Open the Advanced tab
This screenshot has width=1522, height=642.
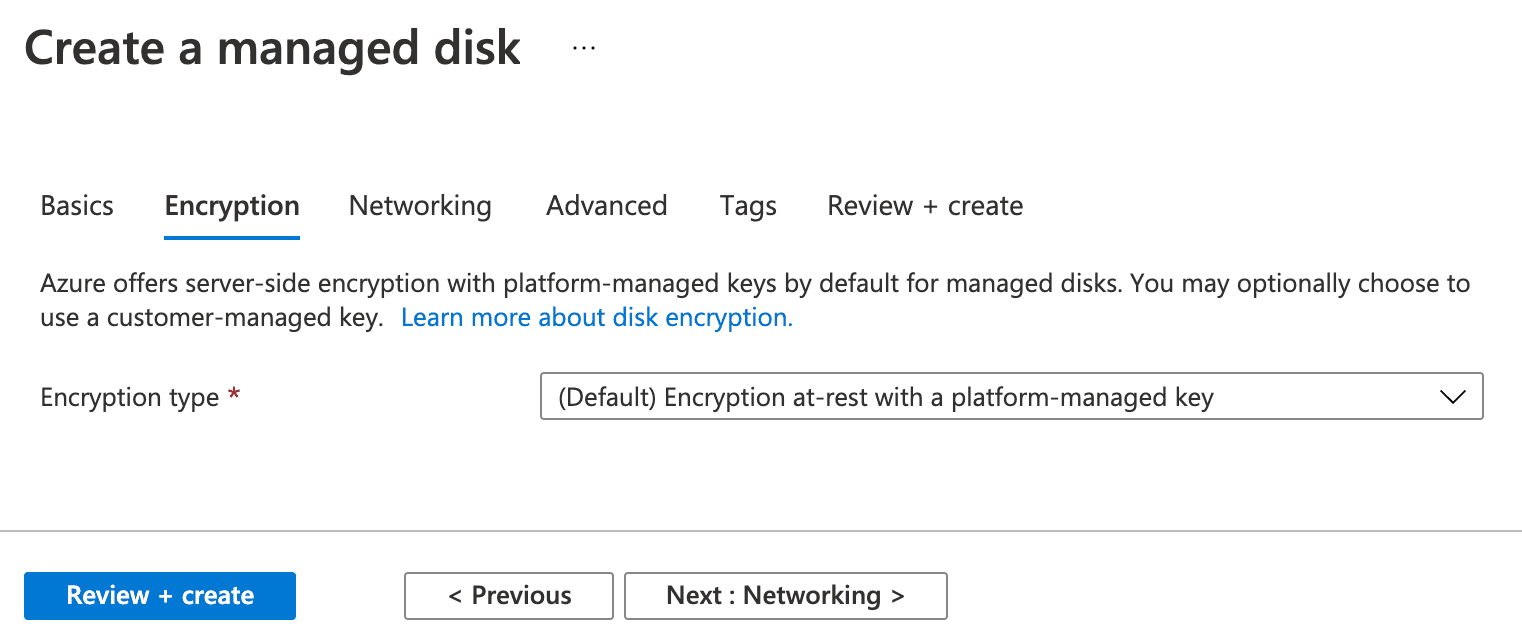tap(606, 205)
